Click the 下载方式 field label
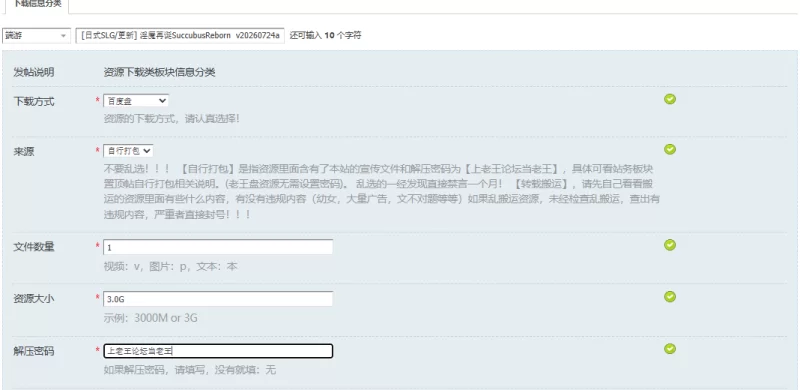Screen dimensions: 800x390 pyautogui.click(x=34, y=102)
